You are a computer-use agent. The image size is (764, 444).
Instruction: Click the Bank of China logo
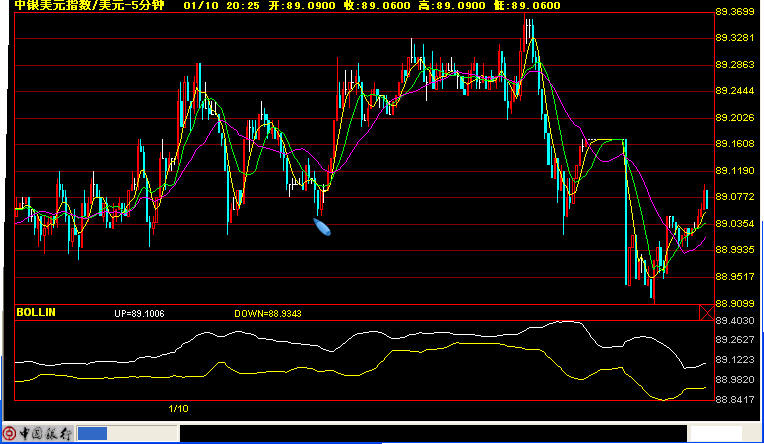coord(38,433)
